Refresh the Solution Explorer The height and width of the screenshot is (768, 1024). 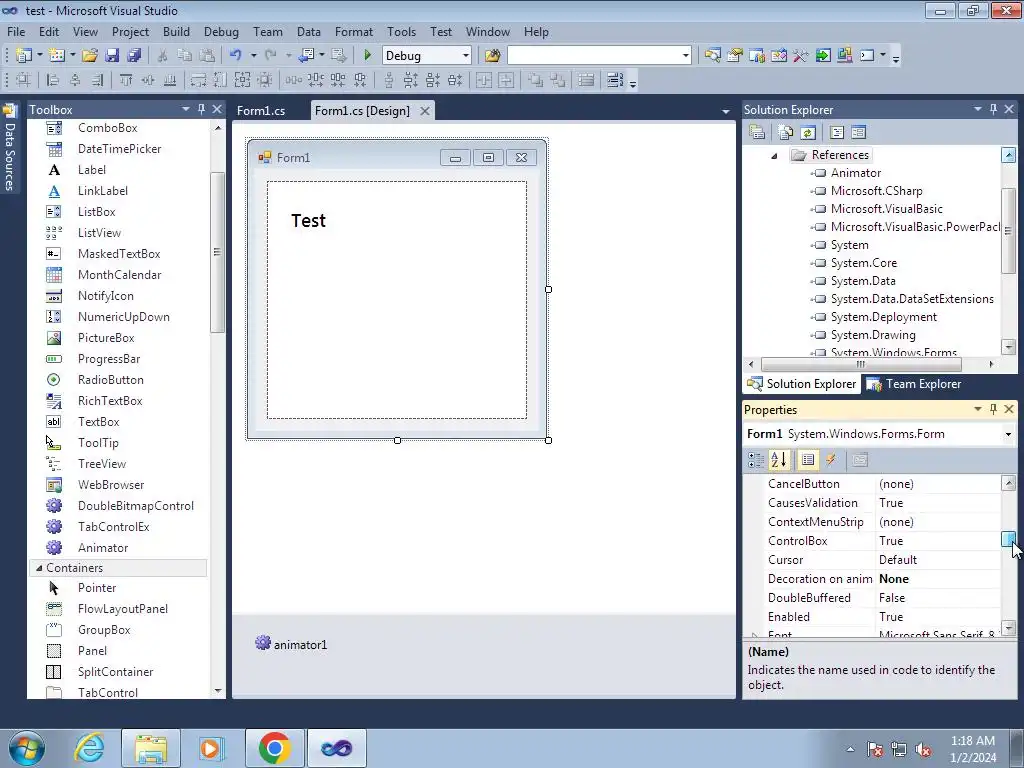click(808, 133)
